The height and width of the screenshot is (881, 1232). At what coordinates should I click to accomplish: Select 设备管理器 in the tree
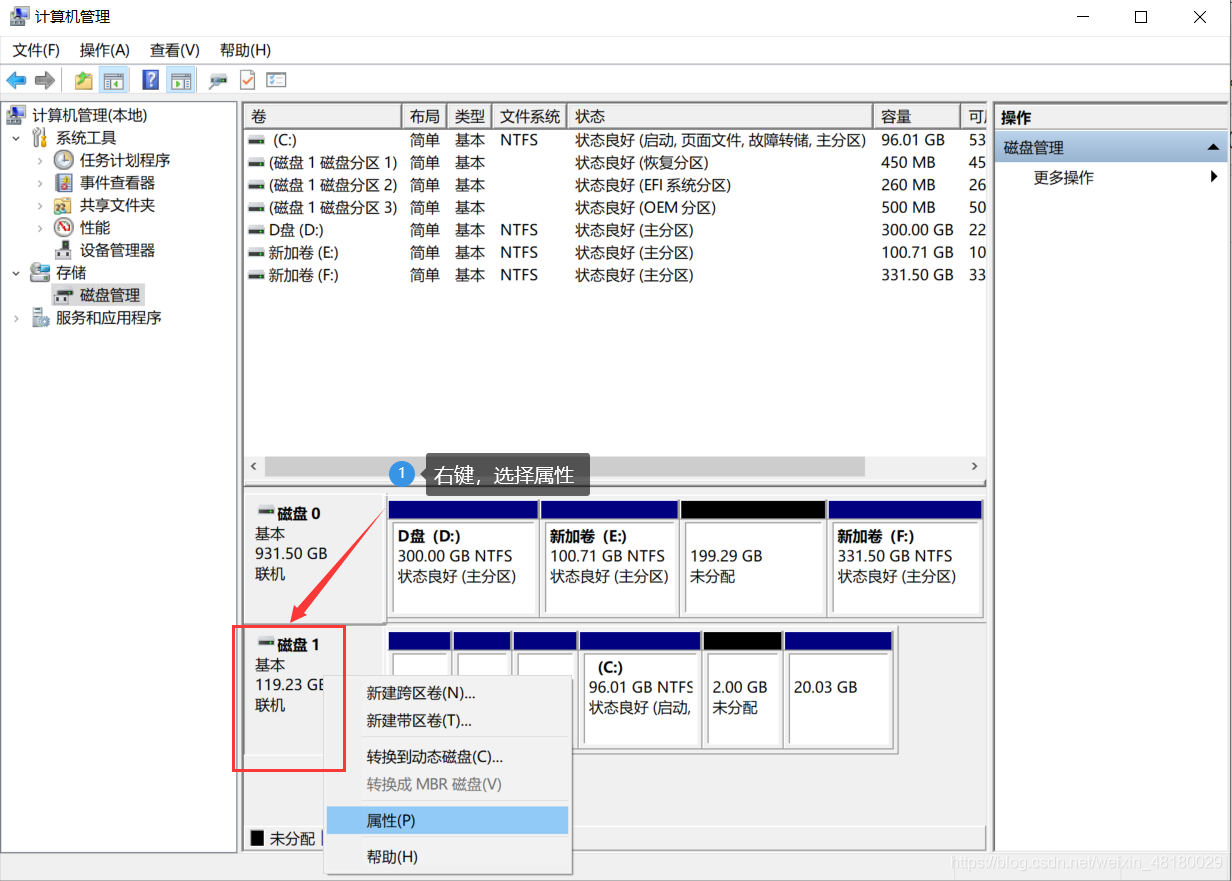point(117,250)
